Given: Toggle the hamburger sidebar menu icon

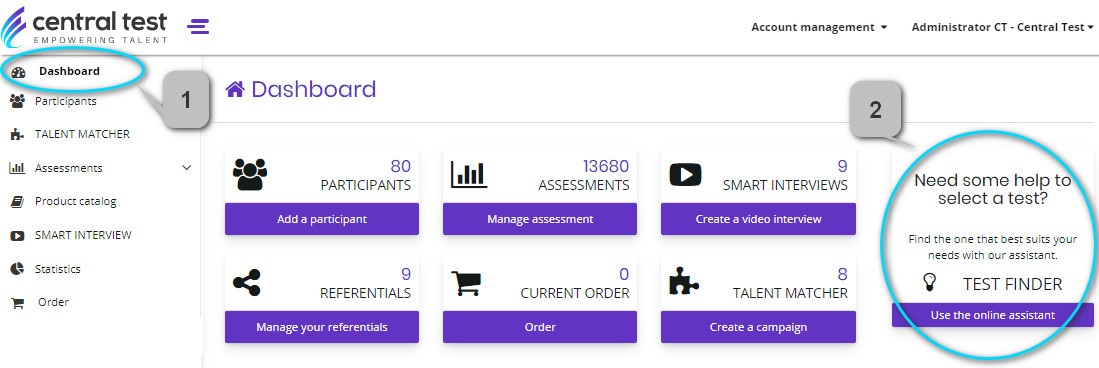Looking at the screenshot, I should point(198,27).
